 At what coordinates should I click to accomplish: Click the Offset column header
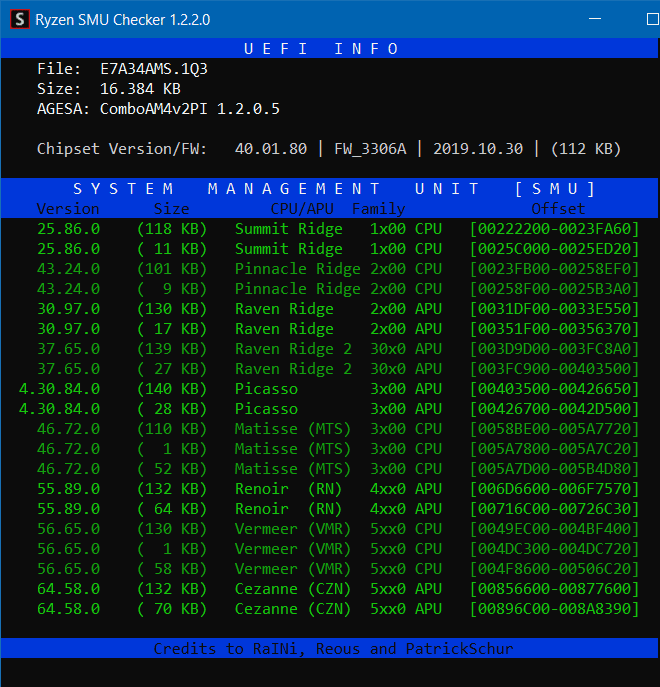pos(558,209)
